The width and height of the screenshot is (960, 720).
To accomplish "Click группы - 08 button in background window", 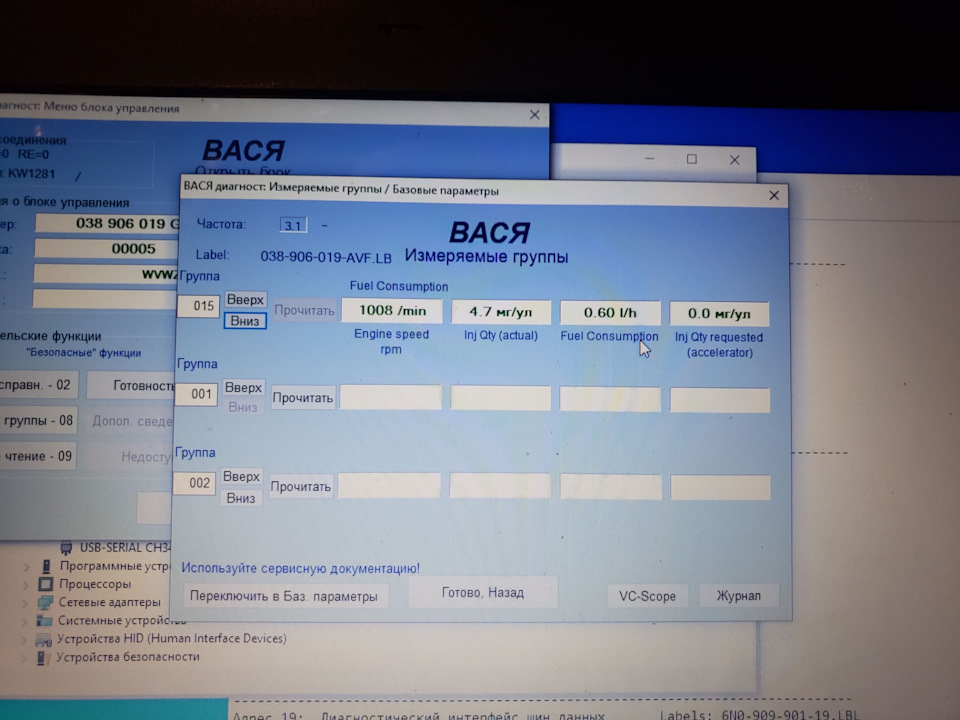I will click(x=39, y=421).
